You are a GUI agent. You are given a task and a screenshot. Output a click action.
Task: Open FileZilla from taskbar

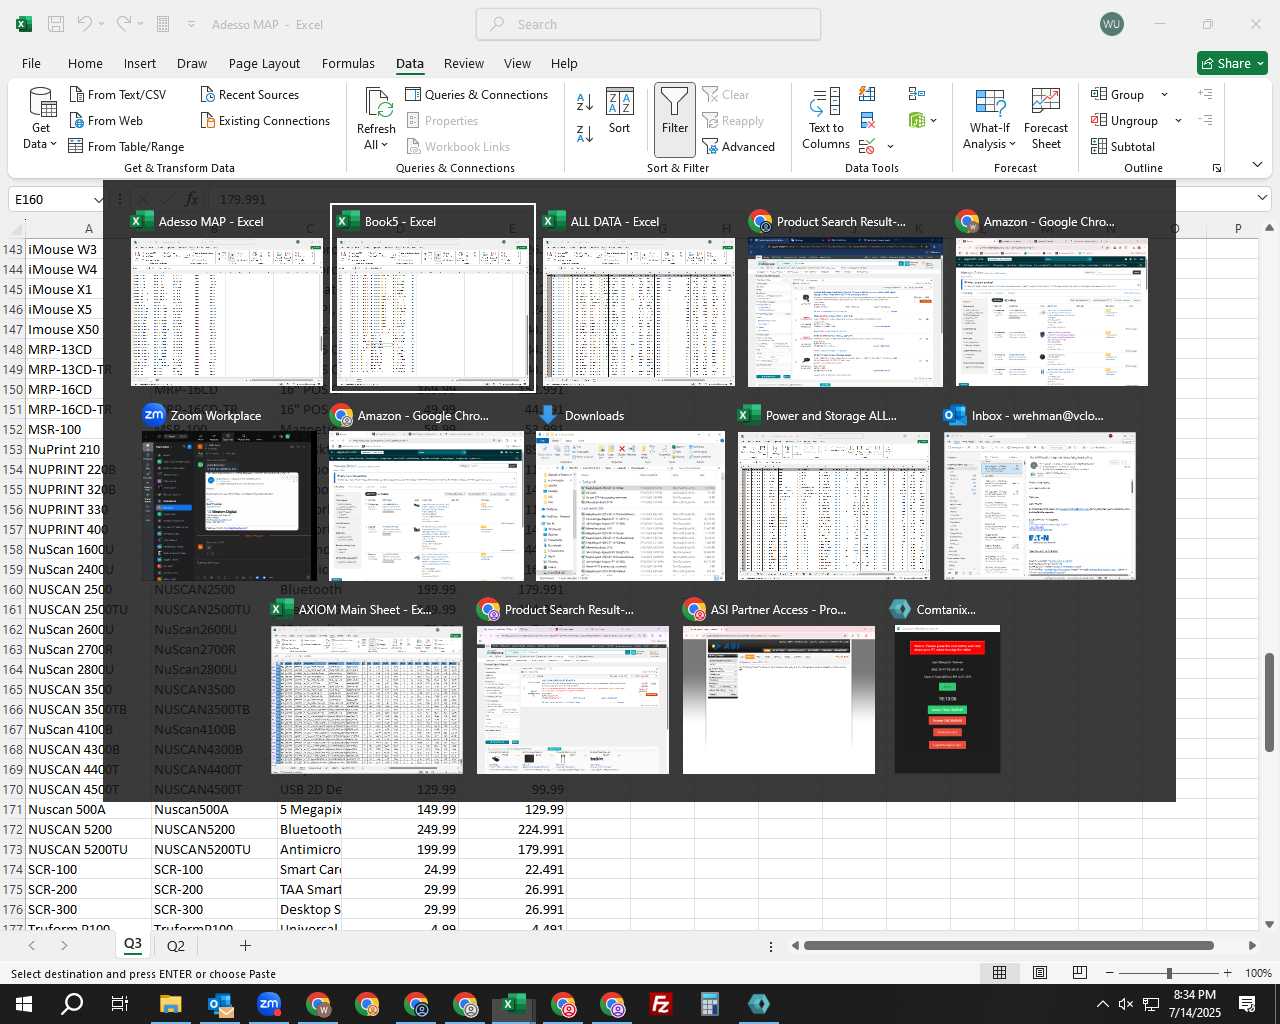(660, 1004)
